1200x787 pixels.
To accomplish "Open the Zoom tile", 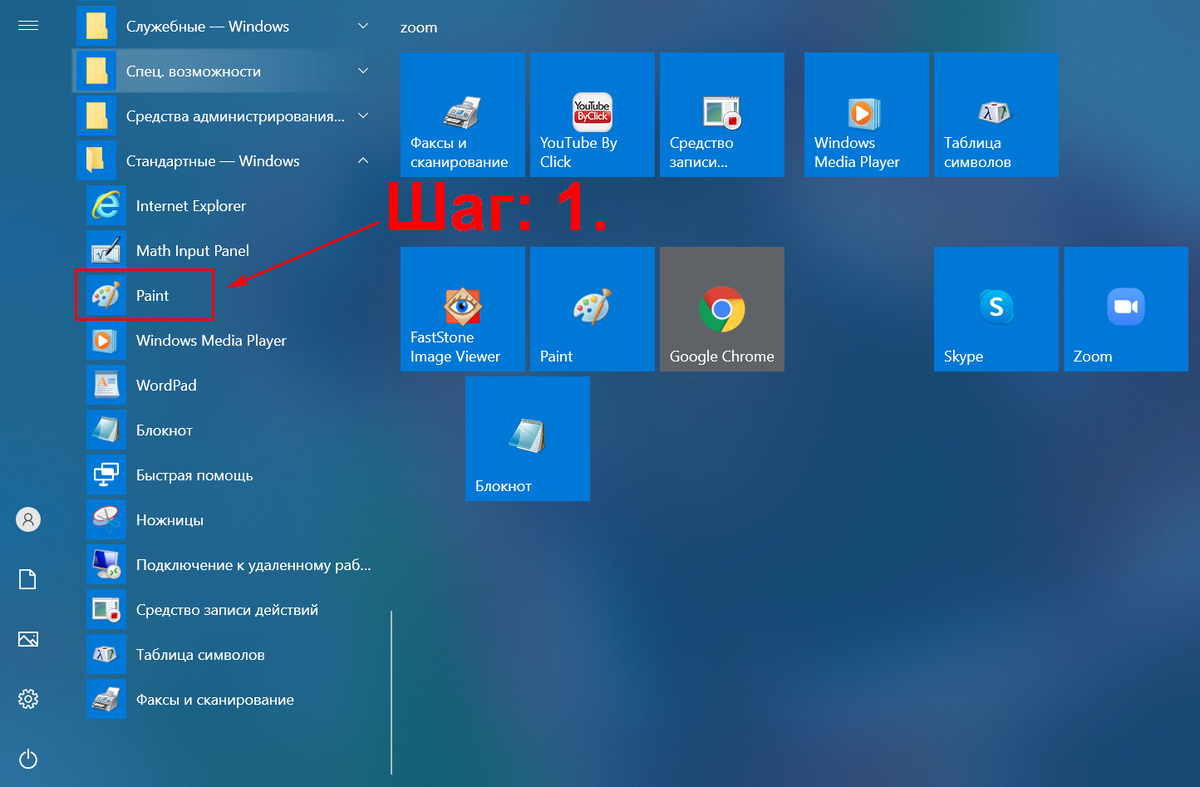I will coord(1126,309).
